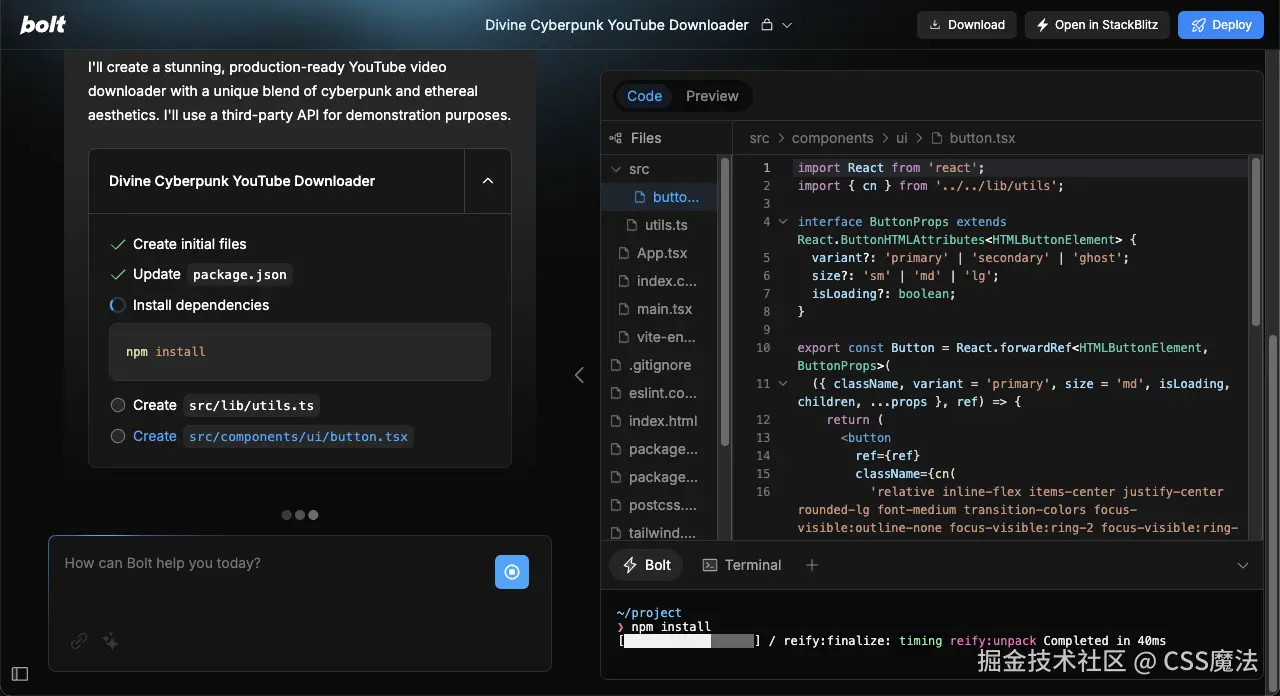Click the npm install progress bar
This screenshot has height=696, width=1280.
pos(690,641)
